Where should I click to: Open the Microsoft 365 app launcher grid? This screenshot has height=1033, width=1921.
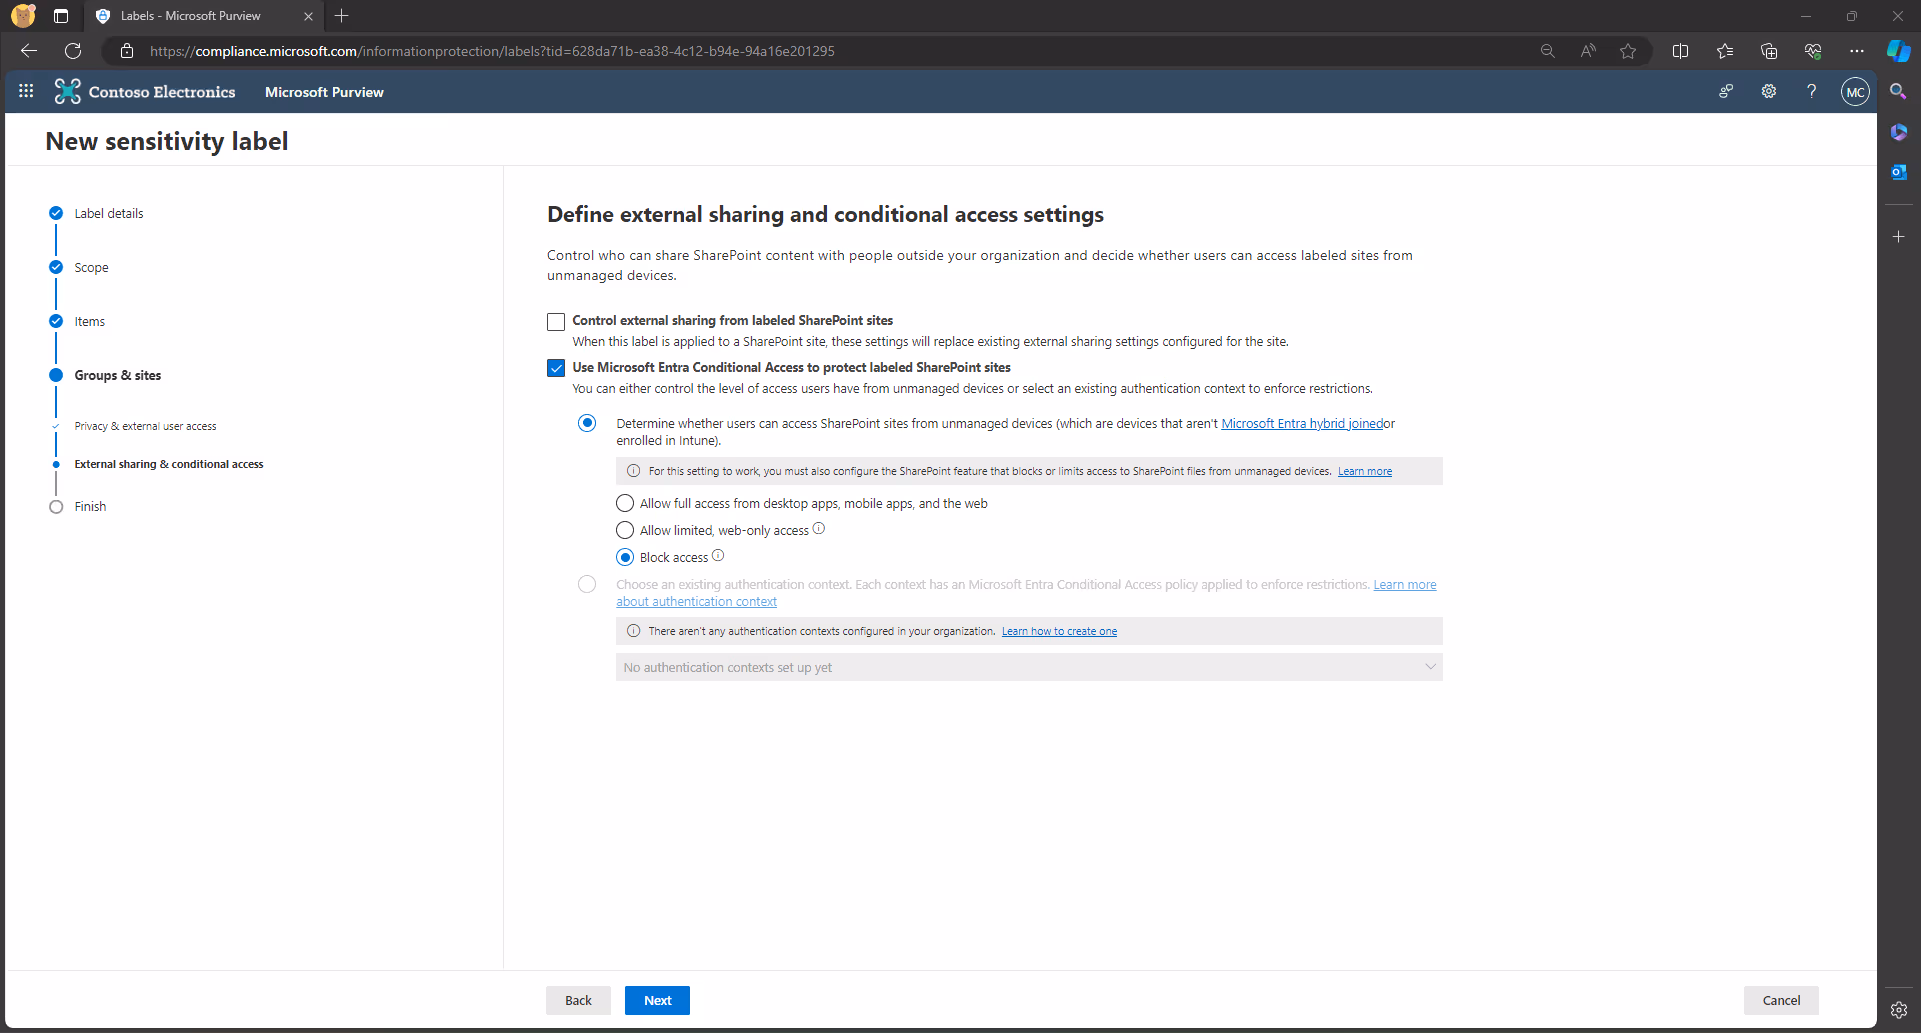(x=26, y=91)
